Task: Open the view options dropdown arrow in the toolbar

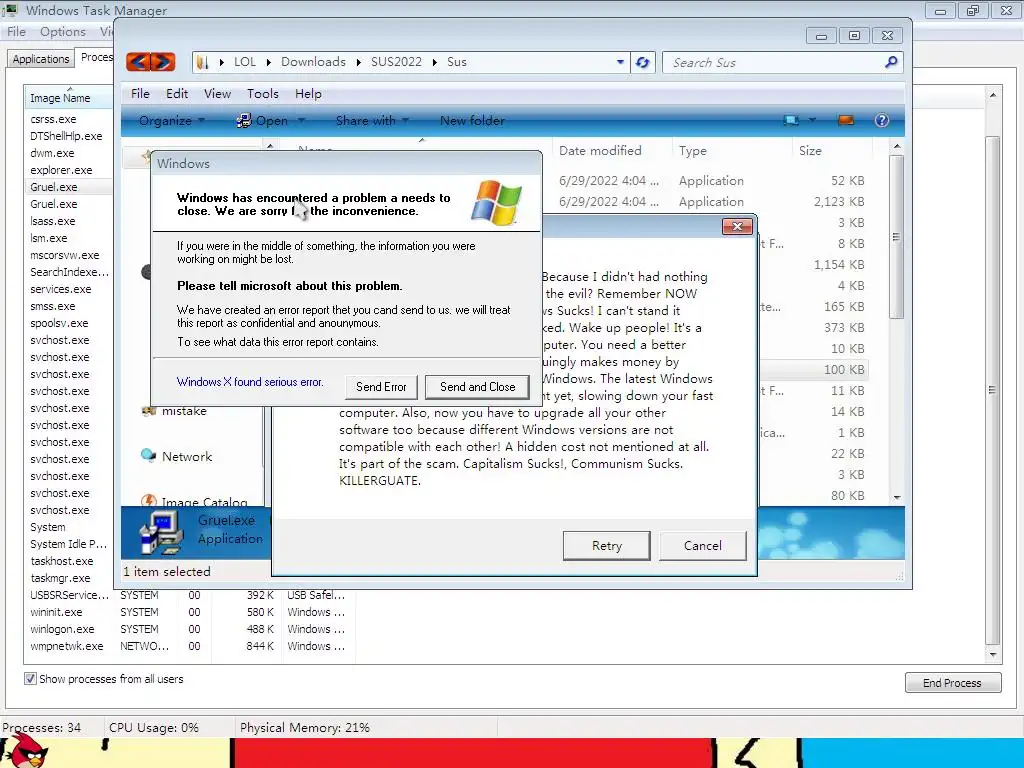Action: coord(812,120)
